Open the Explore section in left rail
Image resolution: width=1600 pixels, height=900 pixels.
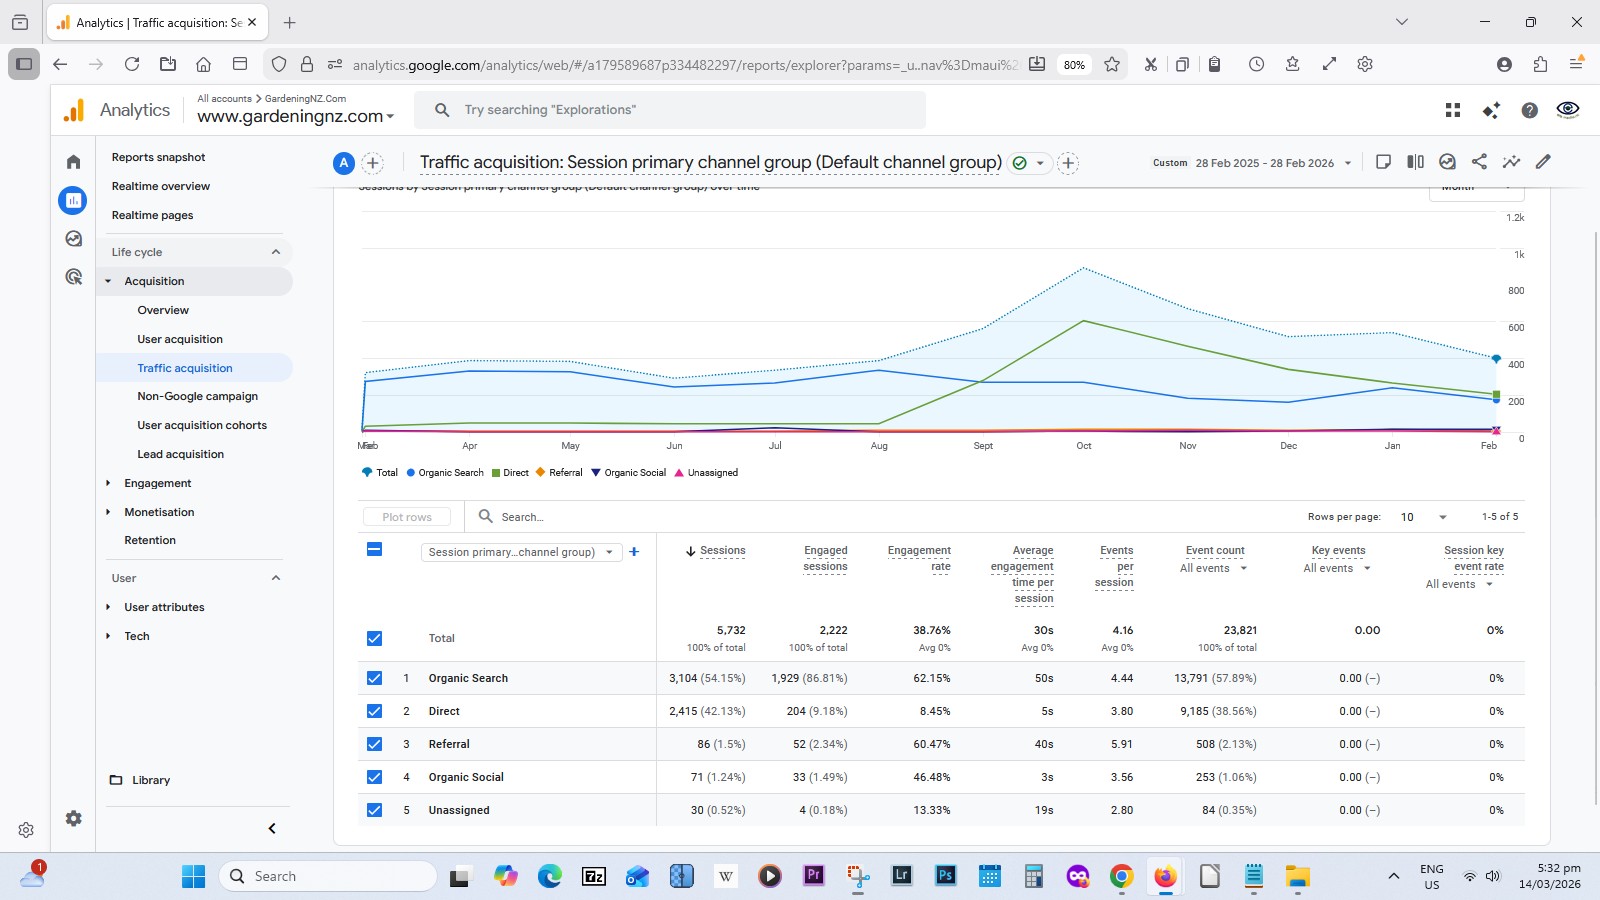pyautogui.click(x=73, y=239)
